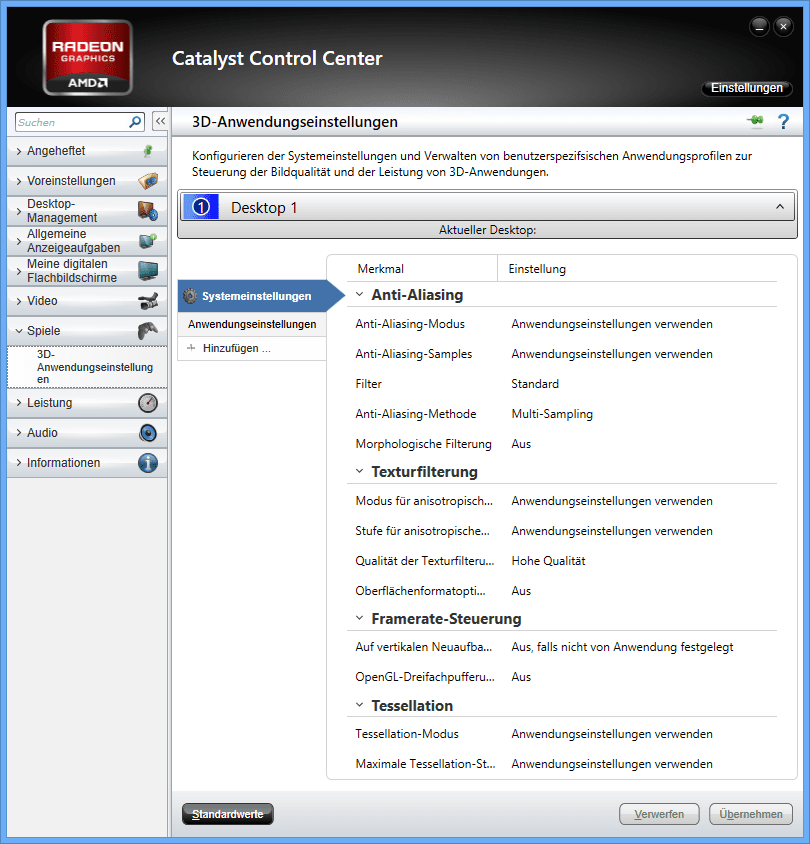Collapse the Desktop 1 selector chevron
Screen dimensions: 810x844
(779, 207)
